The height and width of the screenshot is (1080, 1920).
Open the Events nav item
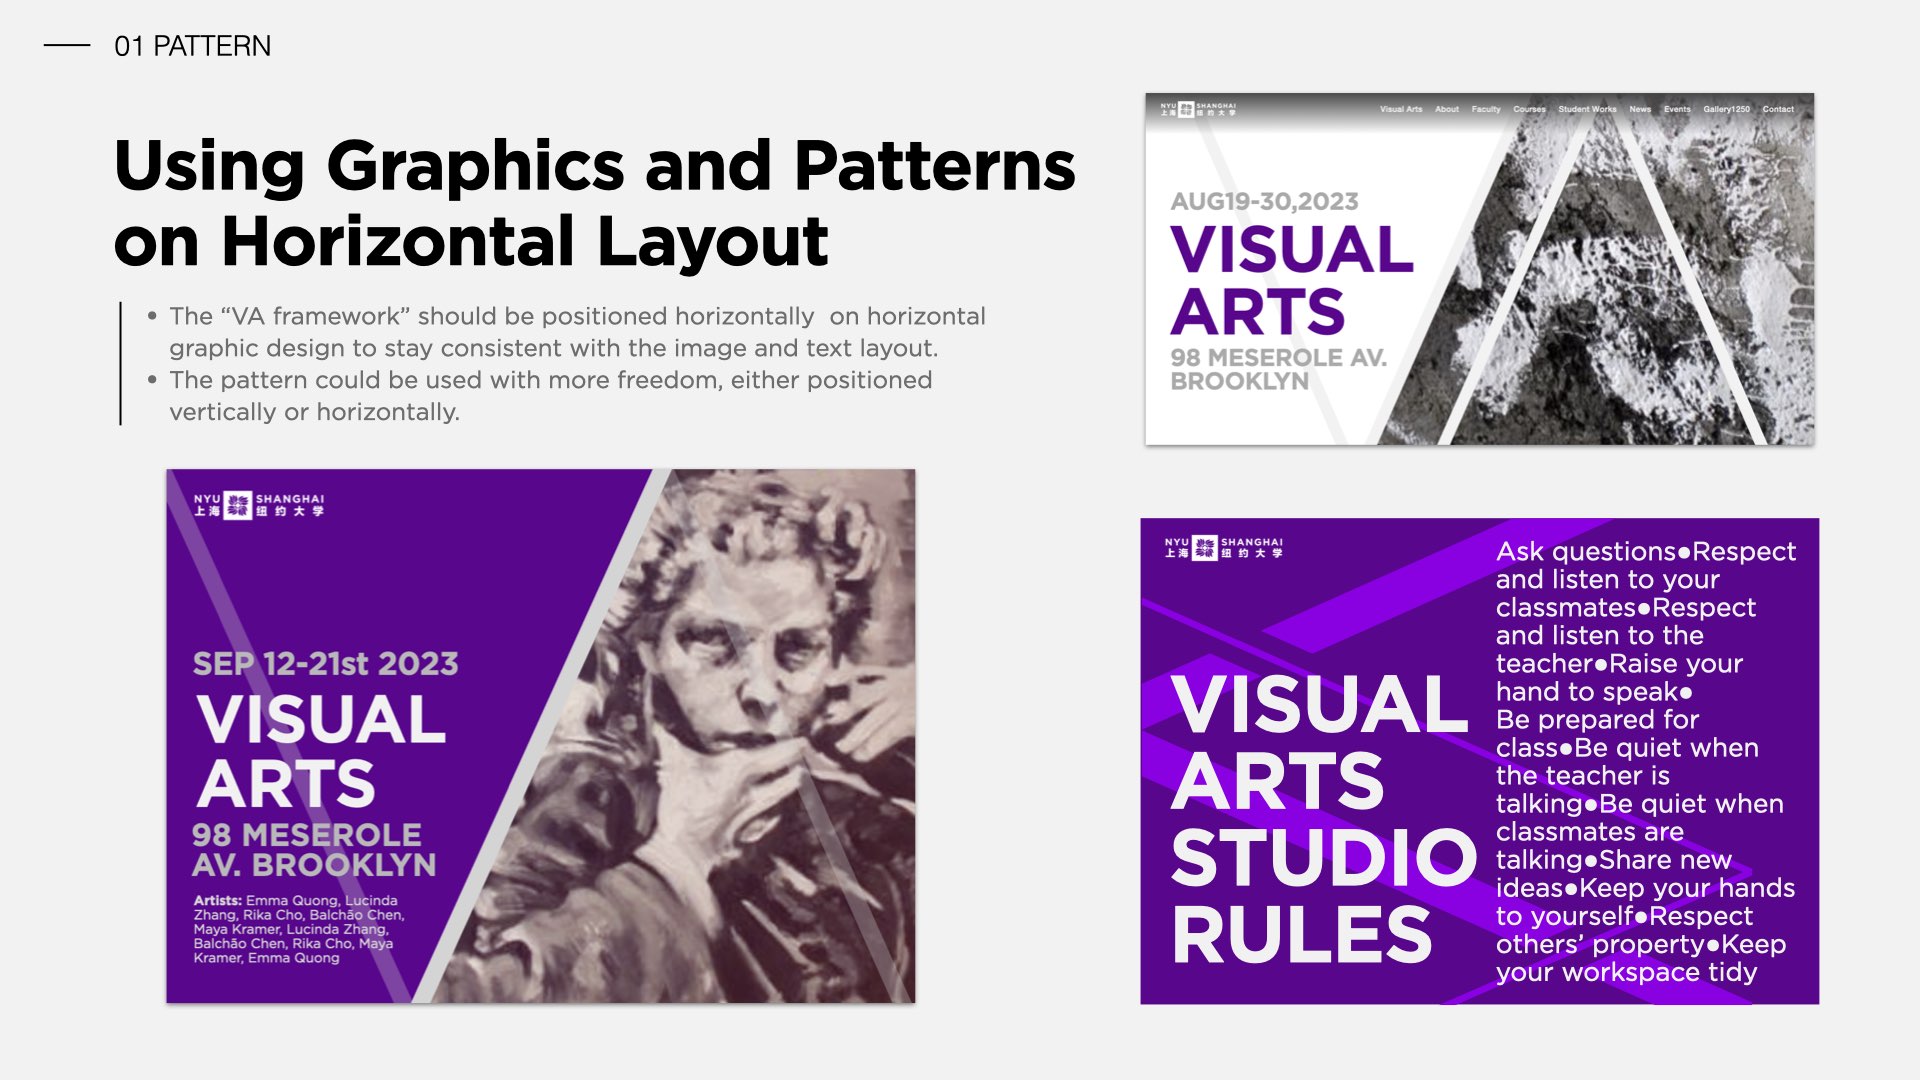[x=1677, y=109]
